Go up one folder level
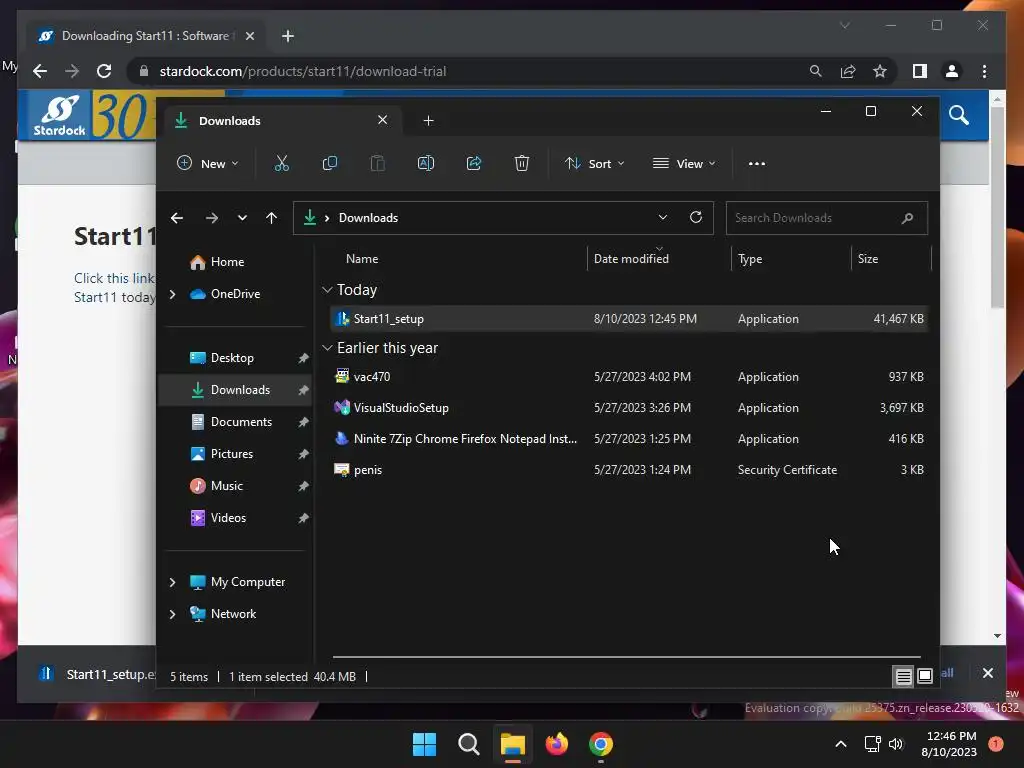 tap(272, 218)
